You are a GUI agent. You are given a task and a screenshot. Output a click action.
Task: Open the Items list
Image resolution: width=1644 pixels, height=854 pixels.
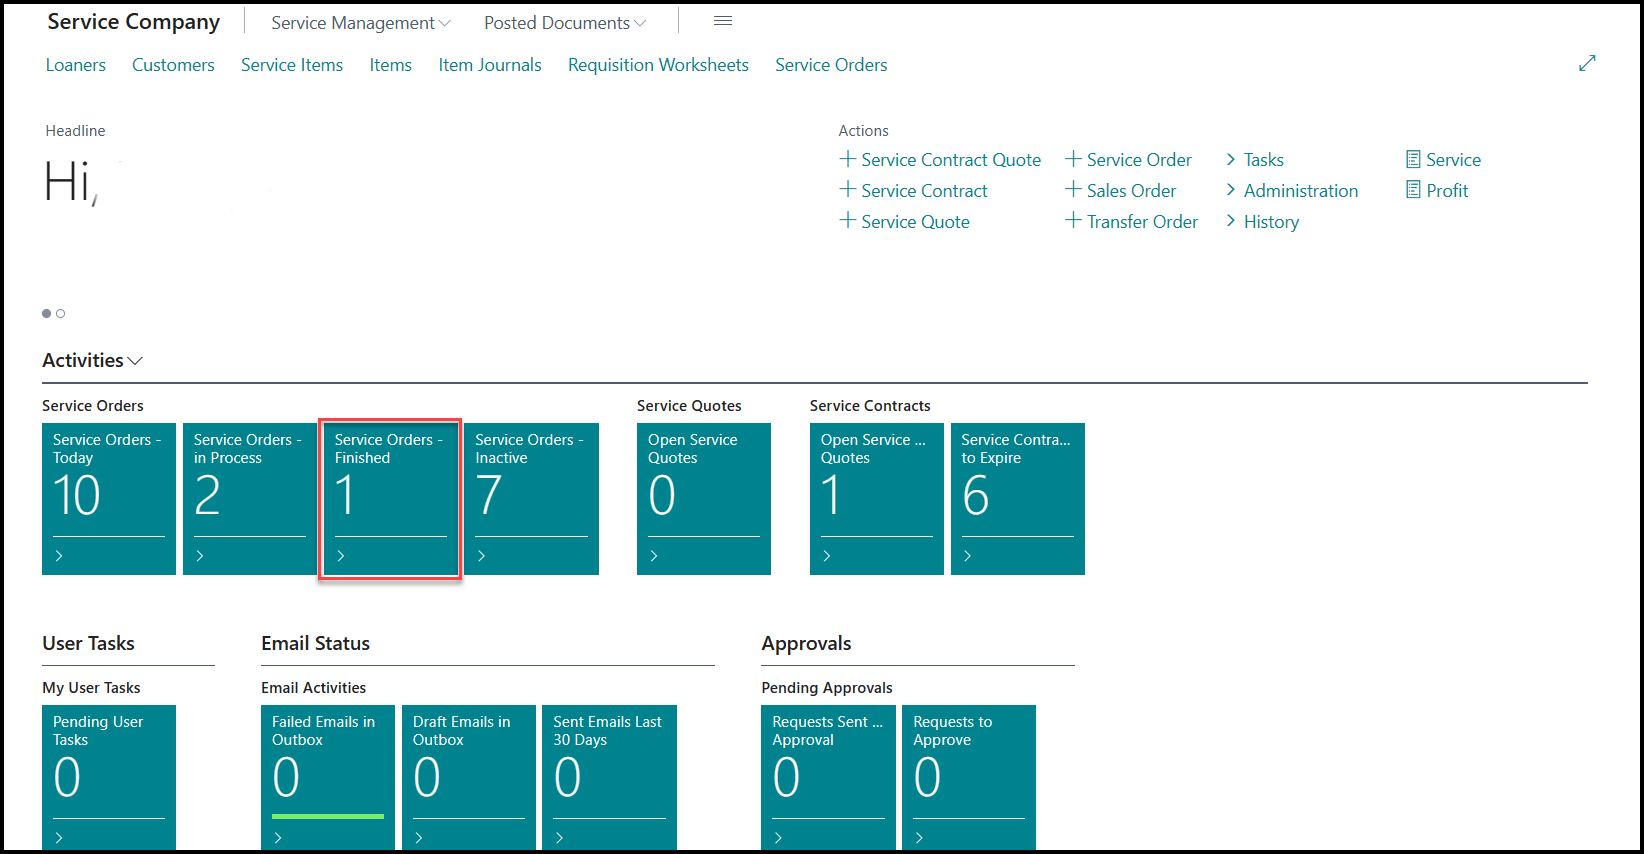[x=391, y=65]
